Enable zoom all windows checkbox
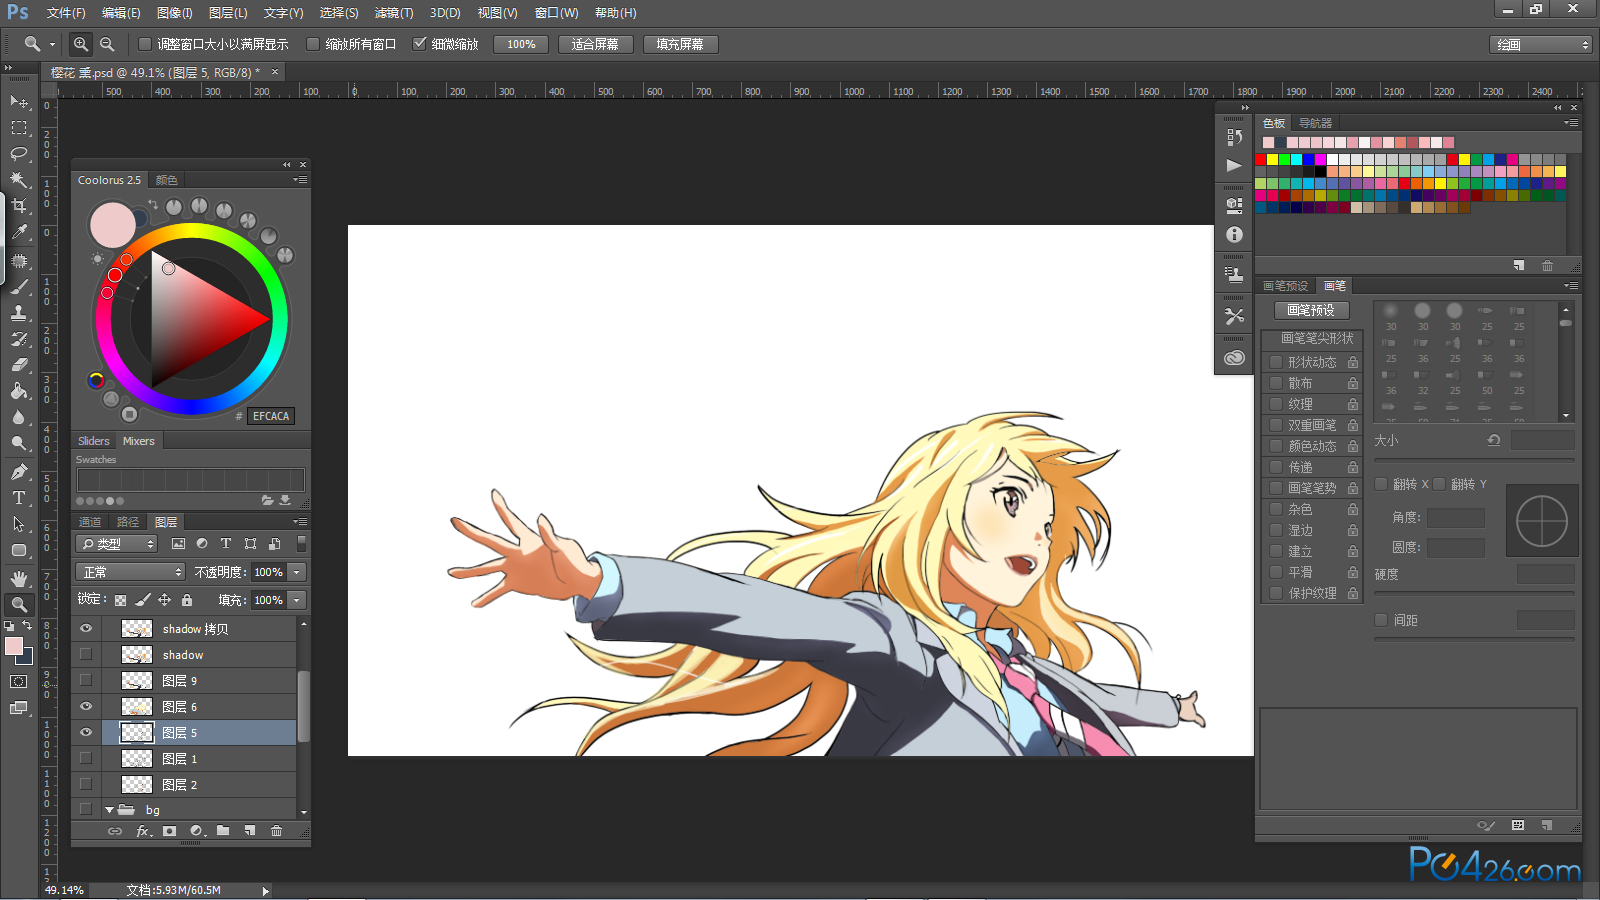This screenshot has width=1600, height=900. [x=313, y=44]
